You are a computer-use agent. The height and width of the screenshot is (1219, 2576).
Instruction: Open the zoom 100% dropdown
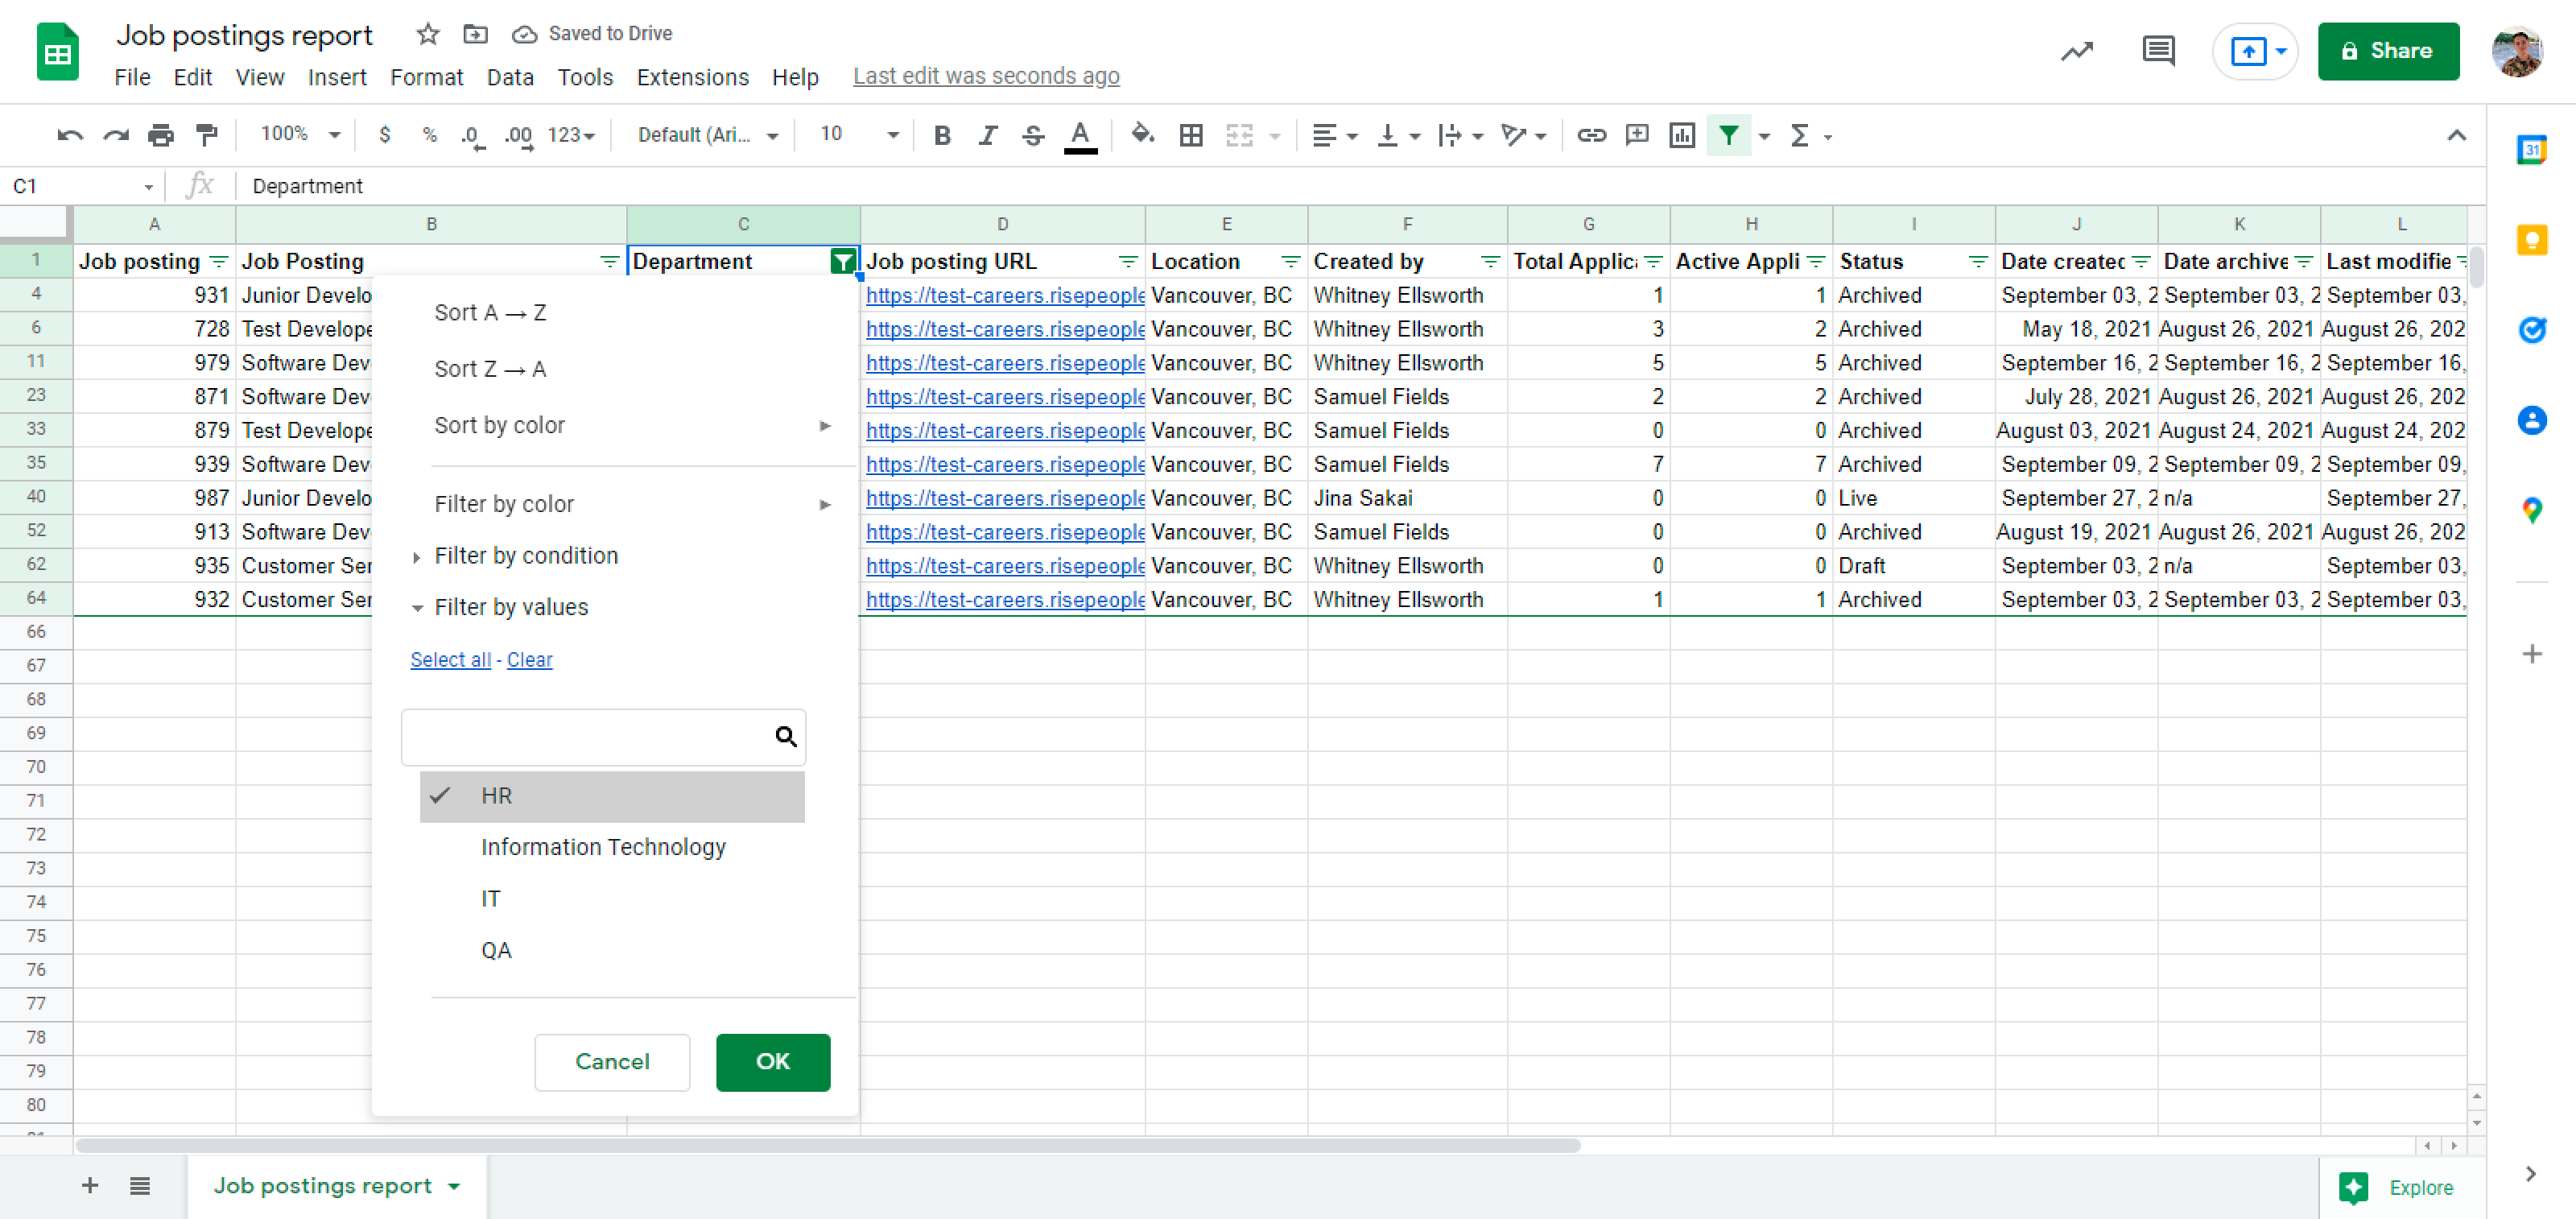pyautogui.click(x=300, y=134)
